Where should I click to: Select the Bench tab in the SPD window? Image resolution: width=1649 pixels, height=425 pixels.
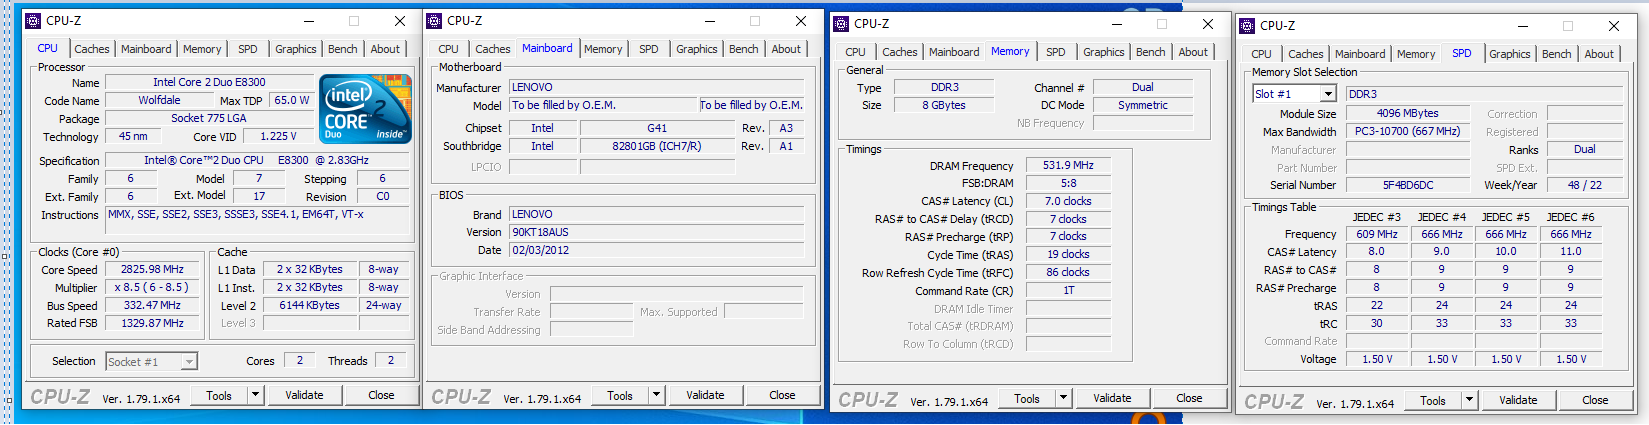pos(1556,54)
